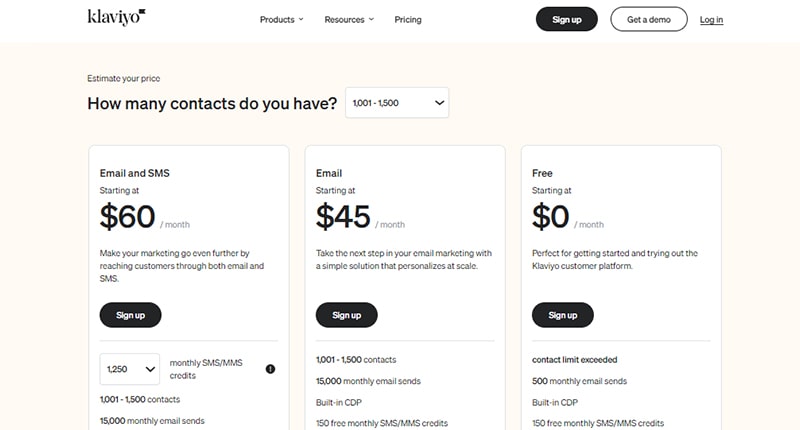Sign up for the $45 Email plan
Image resolution: width=800 pixels, height=430 pixels.
point(346,315)
